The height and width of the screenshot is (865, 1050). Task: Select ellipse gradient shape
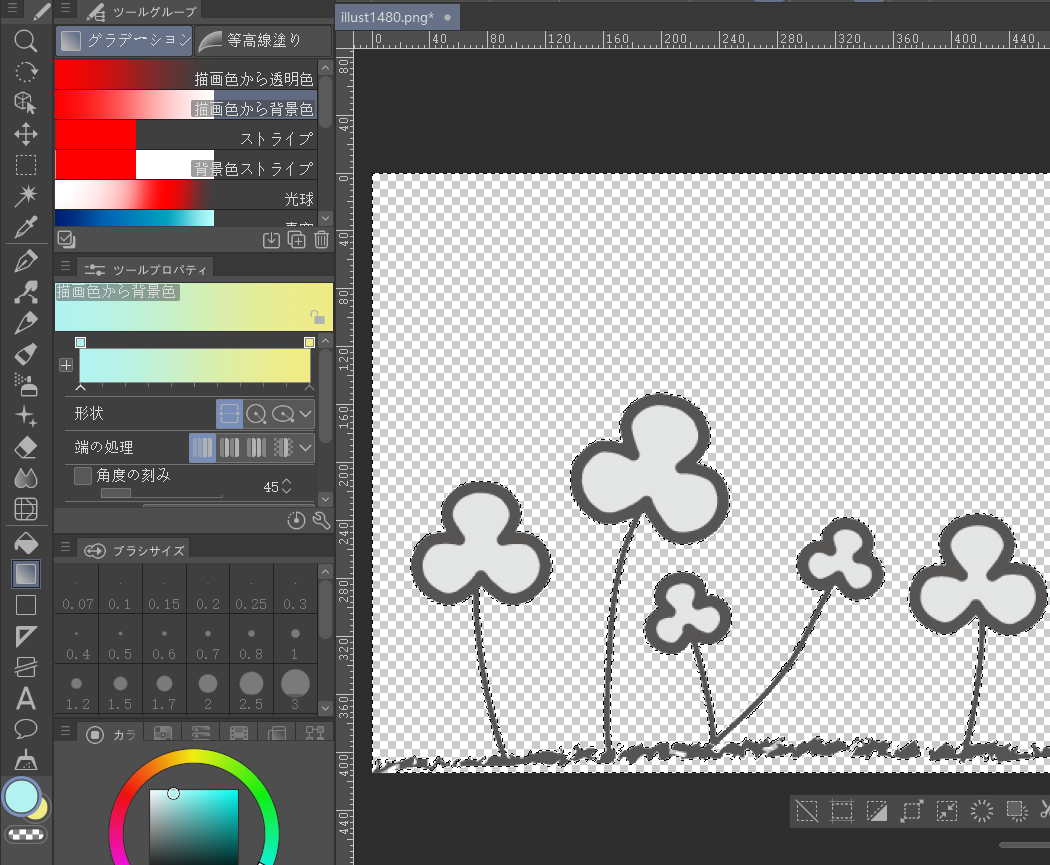[x=283, y=414]
